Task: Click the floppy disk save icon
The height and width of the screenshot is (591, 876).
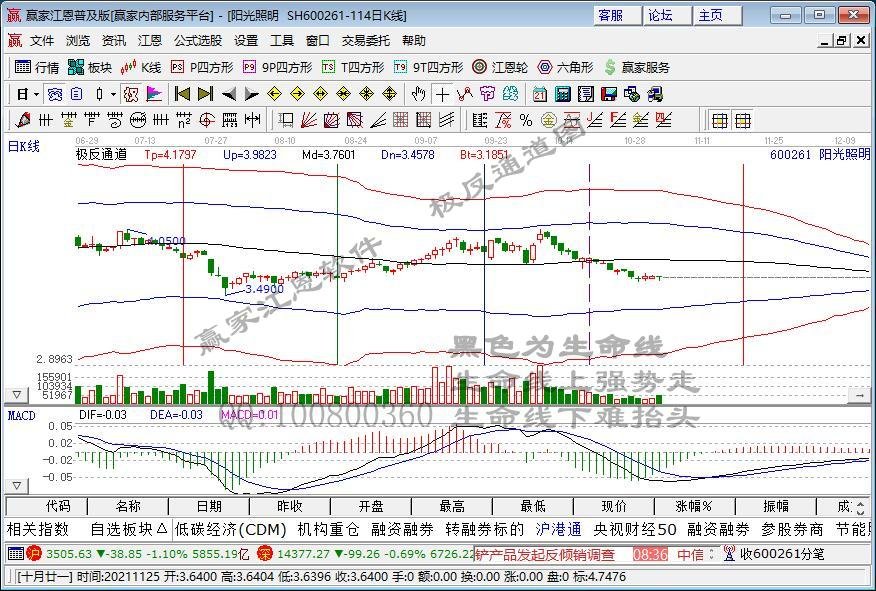Action: (608, 94)
